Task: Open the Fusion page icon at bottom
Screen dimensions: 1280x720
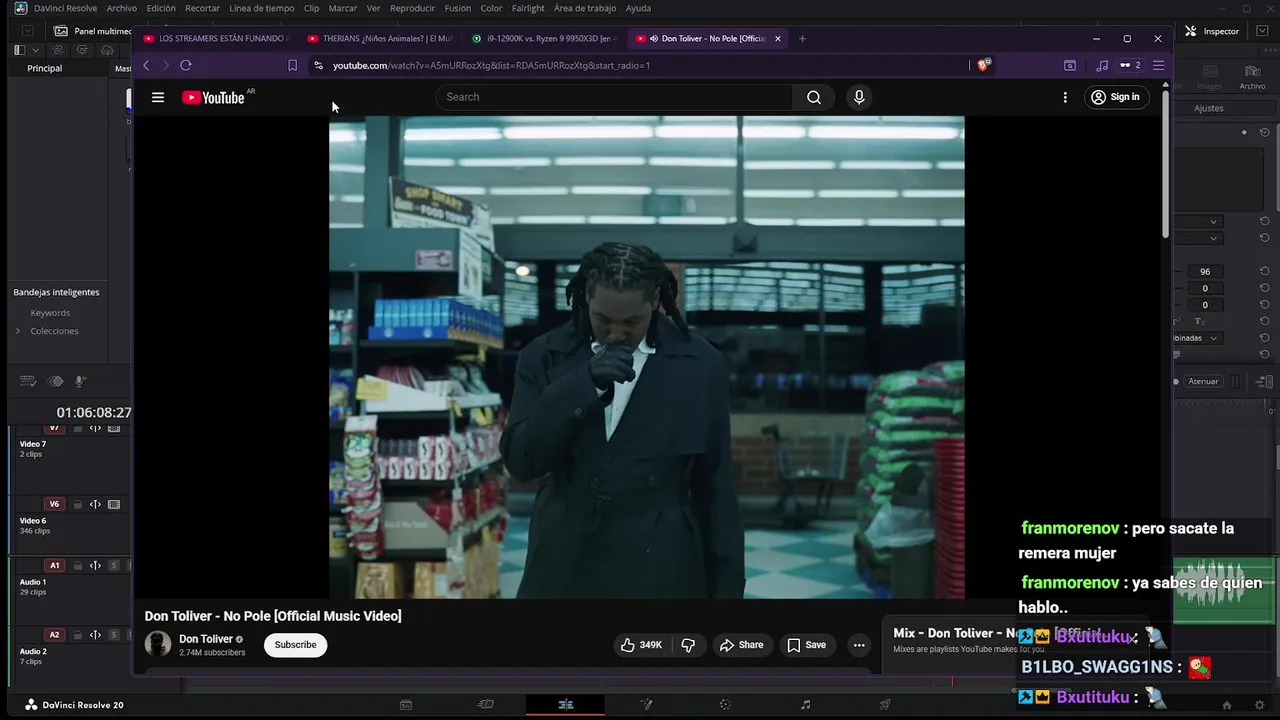Action: point(646,705)
